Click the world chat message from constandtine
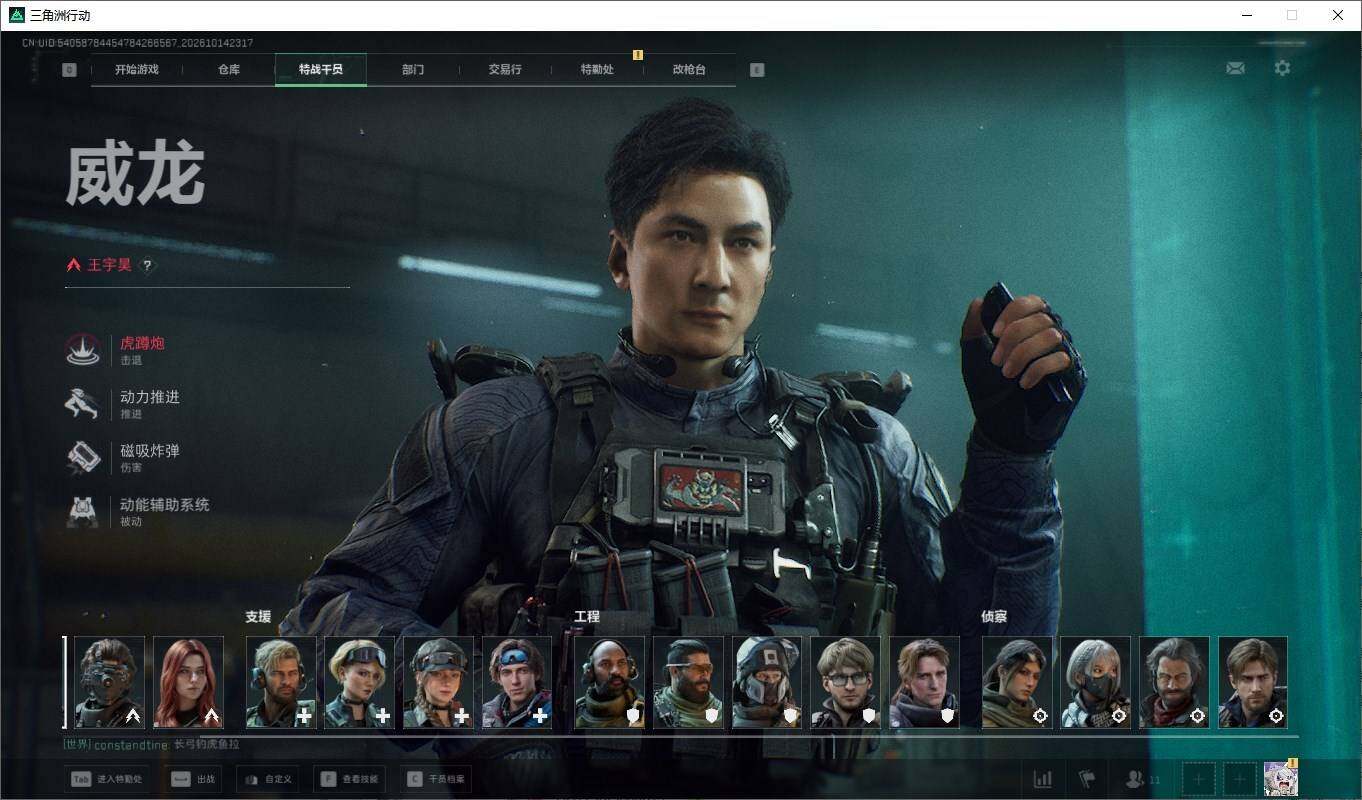Image resolution: width=1362 pixels, height=800 pixels. pyautogui.click(x=151, y=745)
